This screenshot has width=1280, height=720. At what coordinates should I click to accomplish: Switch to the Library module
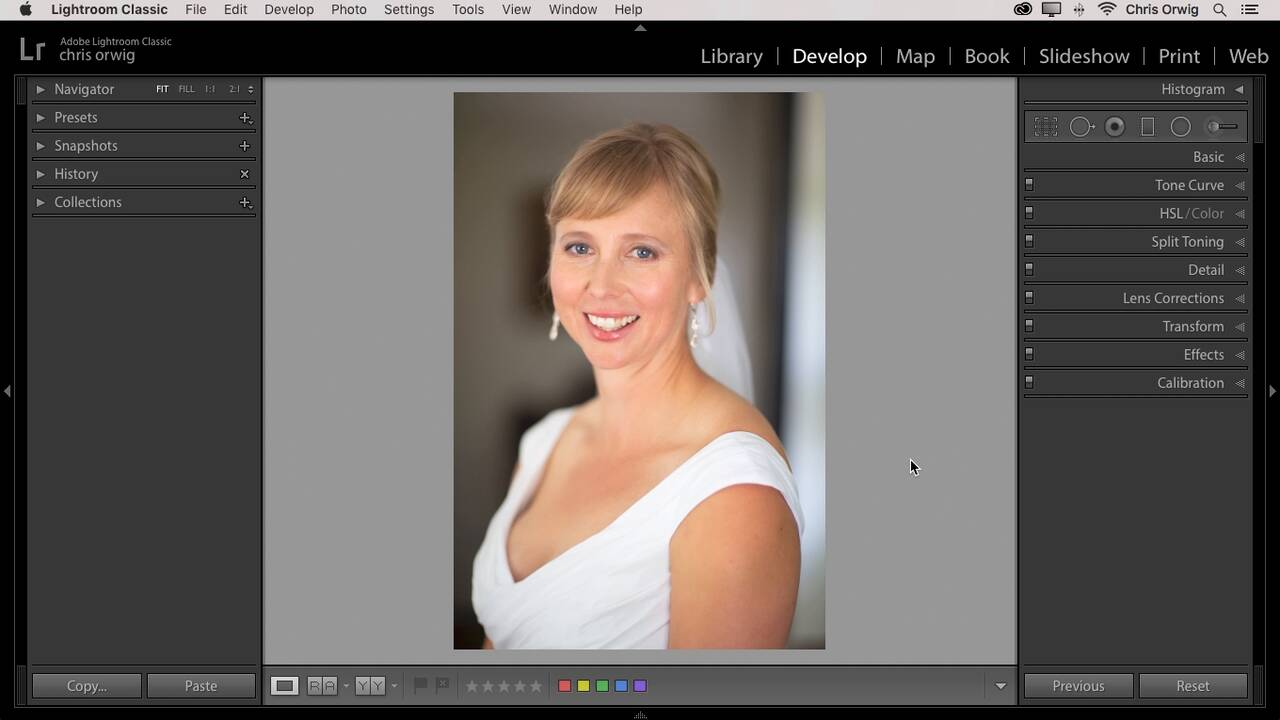click(731, 56)
